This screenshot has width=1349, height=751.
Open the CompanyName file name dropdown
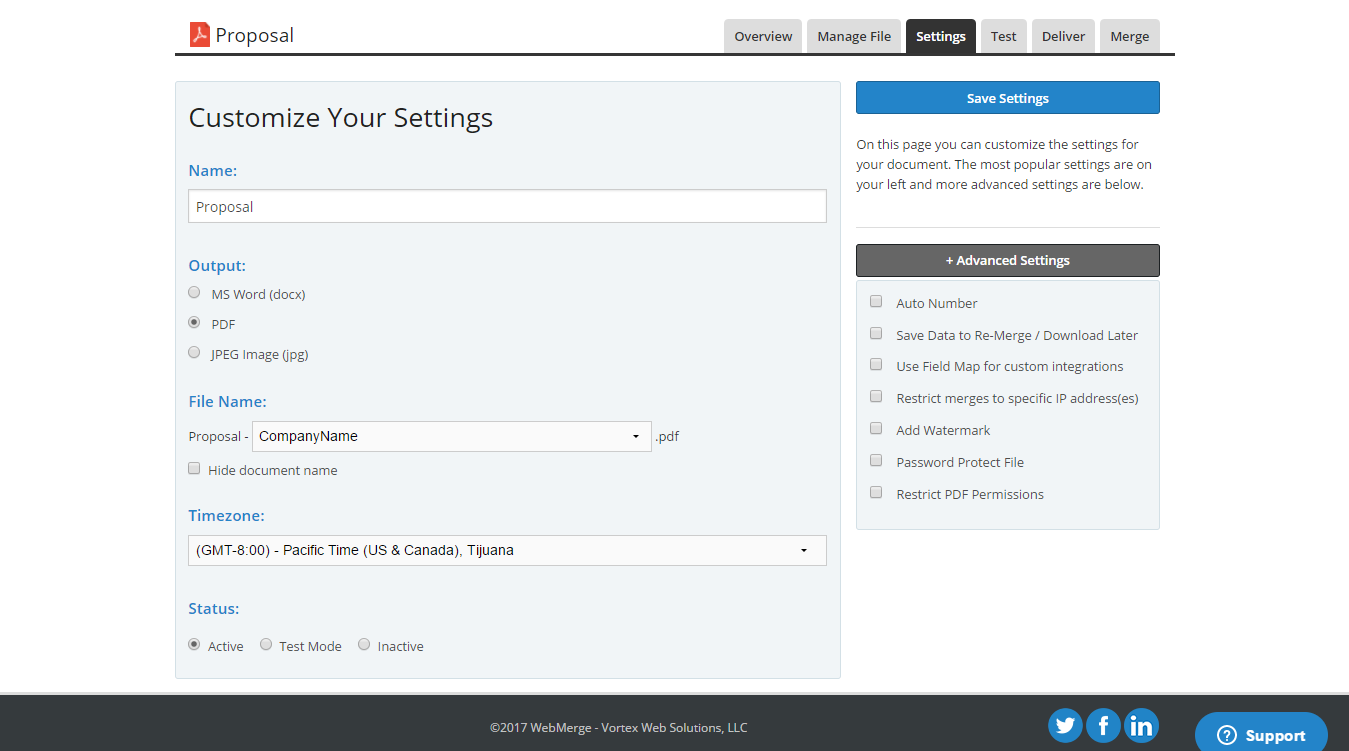click(x=452, y=436)
